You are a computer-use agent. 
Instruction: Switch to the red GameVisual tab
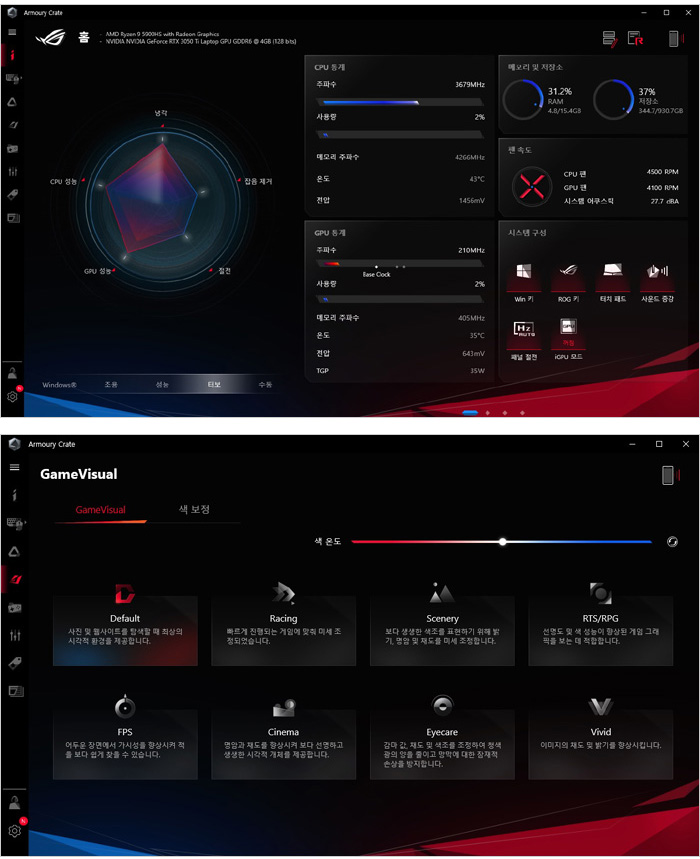click(x=100, y=509)
